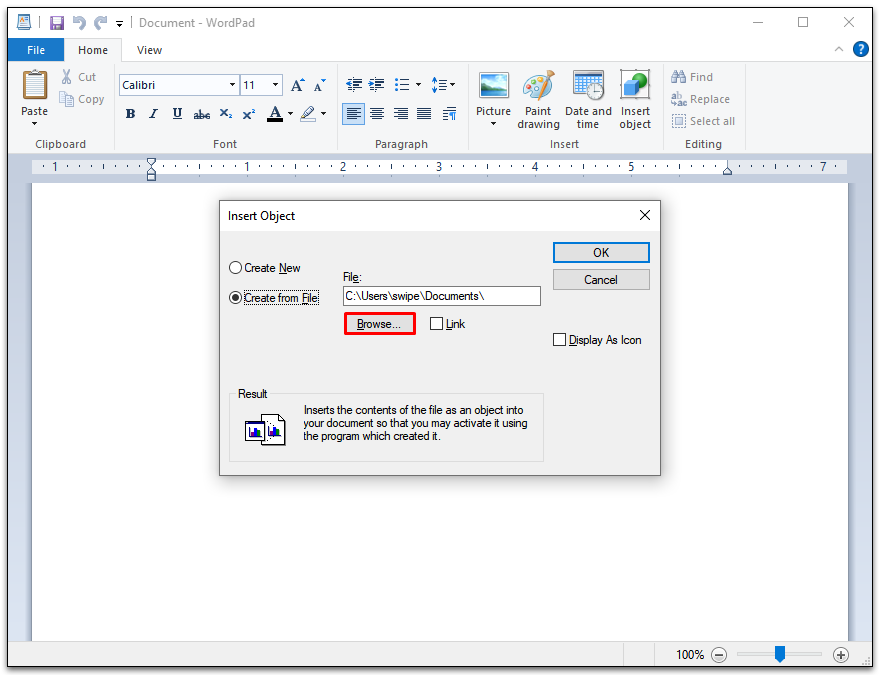This screenshot has height=675, width=881.
Task: Open the font size 11 dropdown
Action: [x=275, y=85]
